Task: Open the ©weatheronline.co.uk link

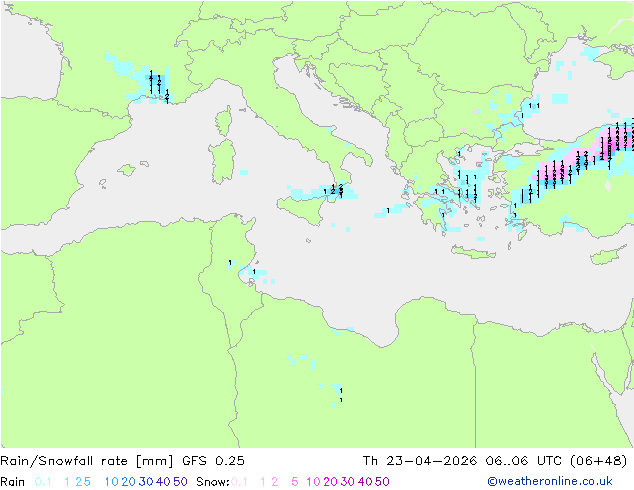Action: [550, 482]
